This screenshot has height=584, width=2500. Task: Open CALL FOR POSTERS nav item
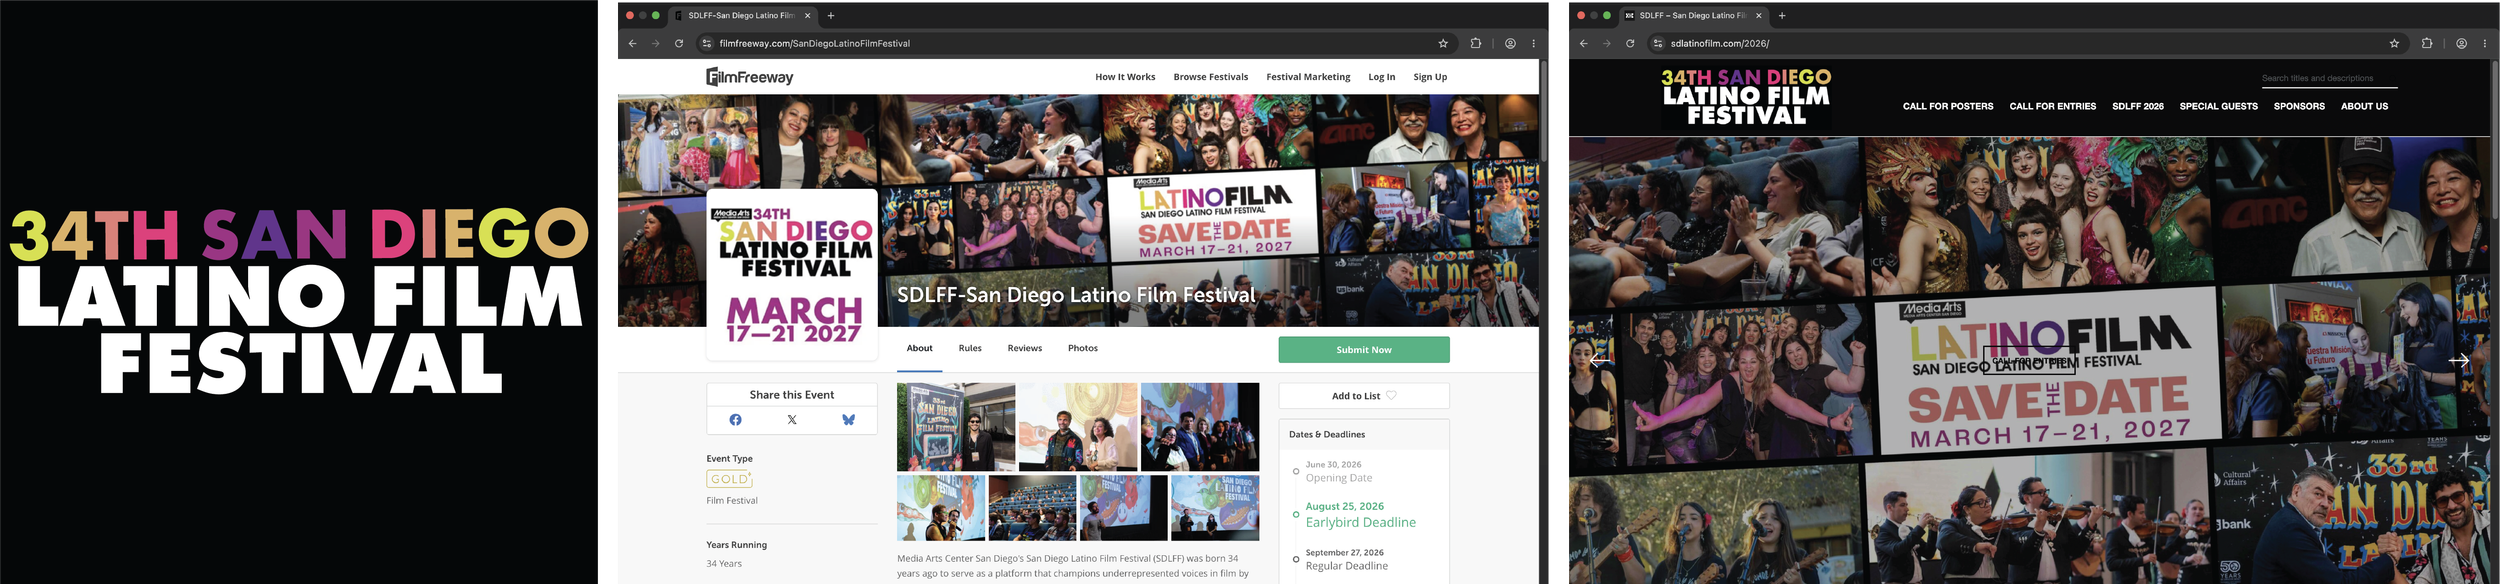click(1947, 106)
